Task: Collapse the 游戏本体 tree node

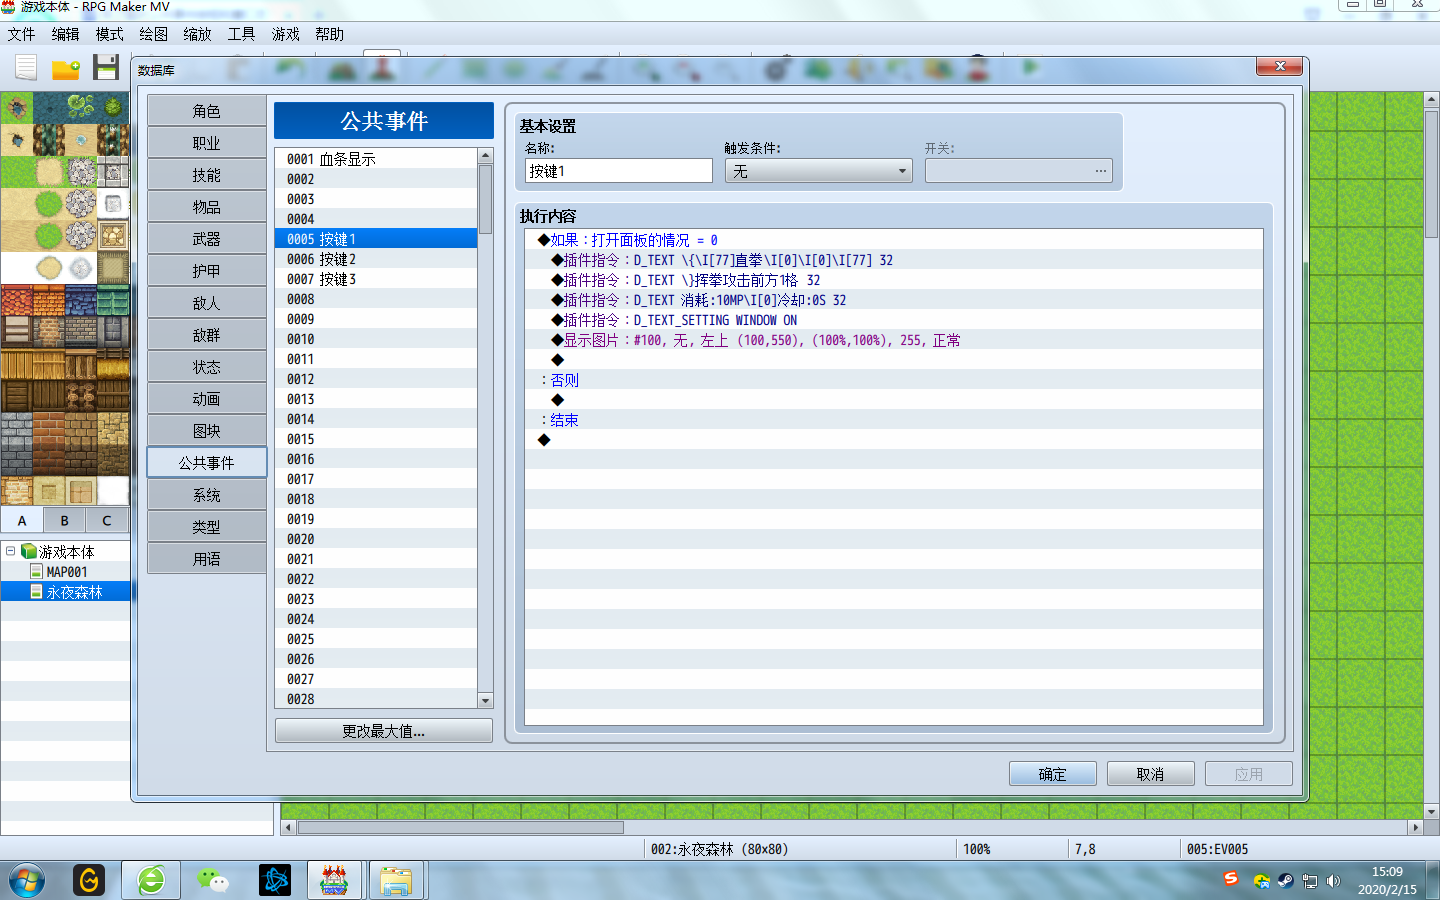Action: (x=10, y=551)
